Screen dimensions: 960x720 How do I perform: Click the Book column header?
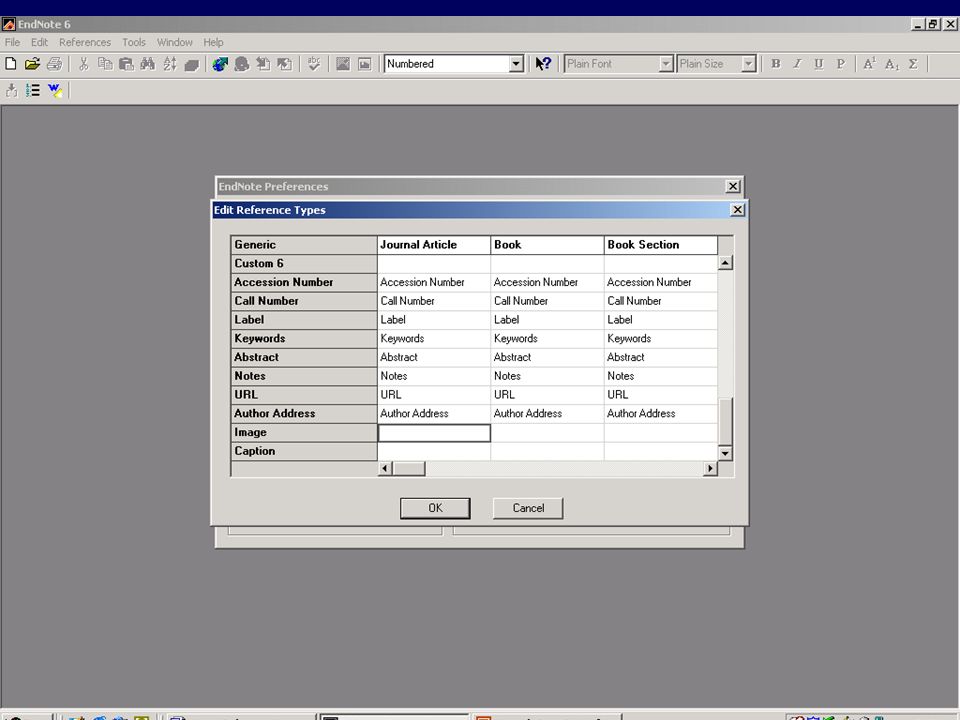[x=547, y=245]
